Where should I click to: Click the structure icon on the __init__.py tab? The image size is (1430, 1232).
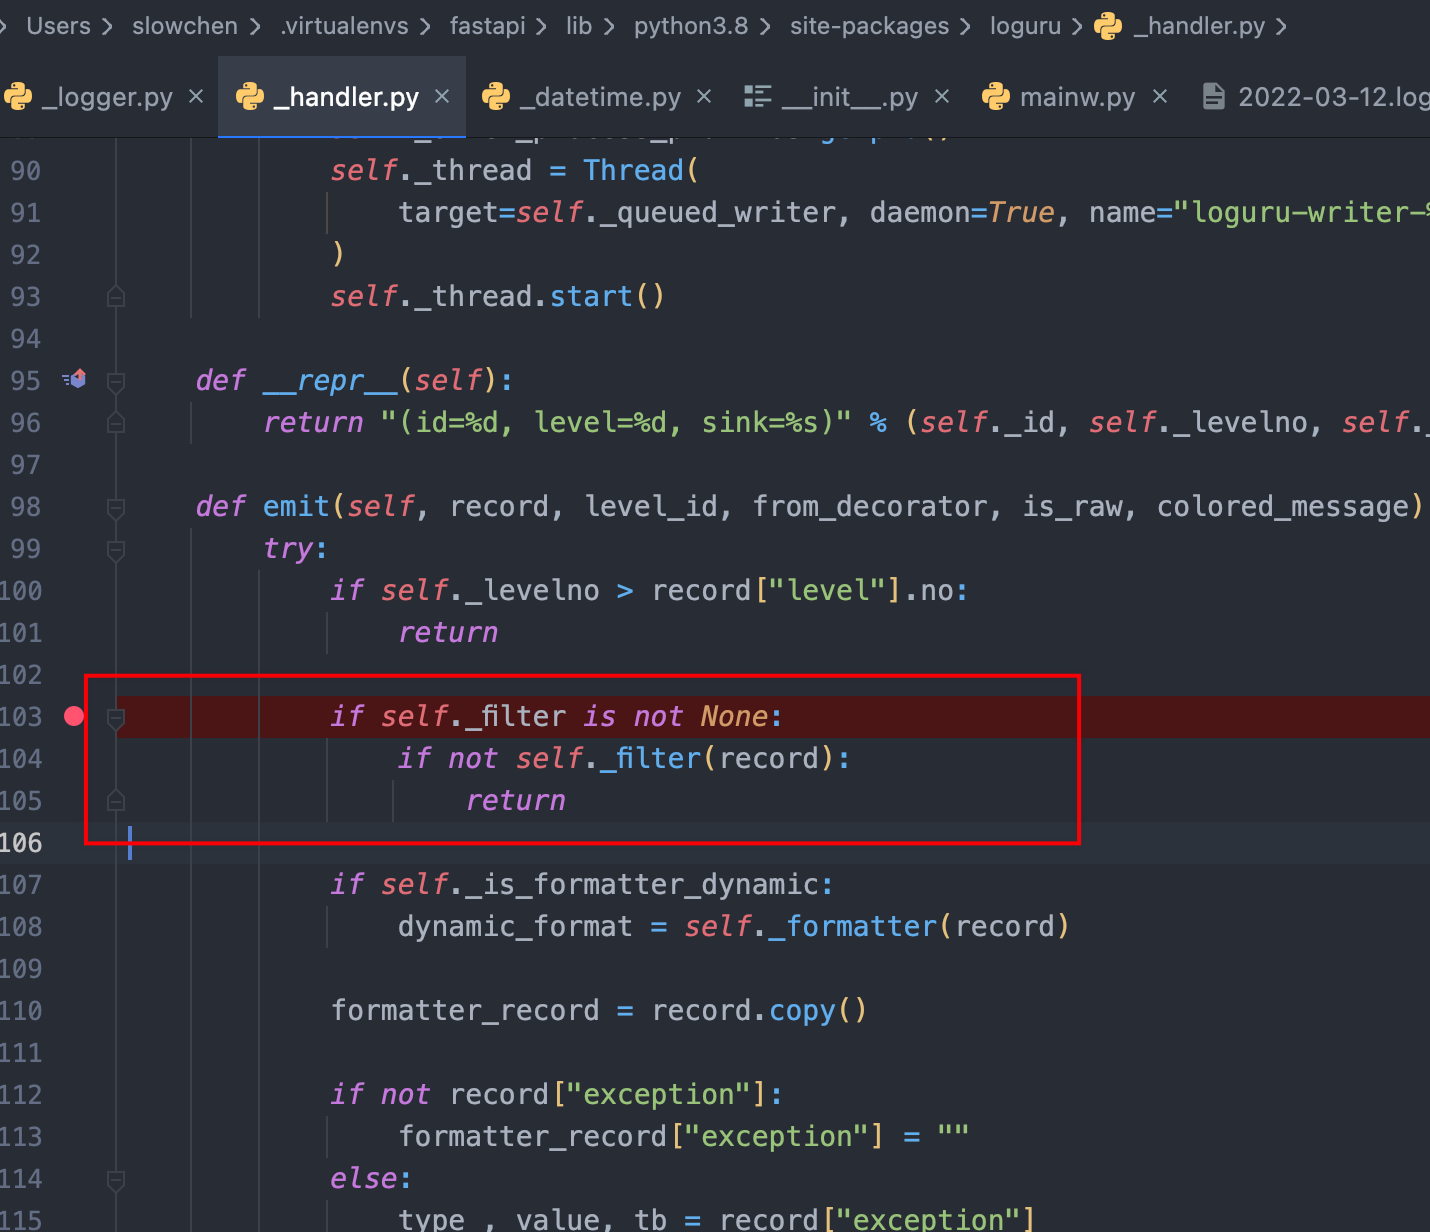(x=758, y=96)
